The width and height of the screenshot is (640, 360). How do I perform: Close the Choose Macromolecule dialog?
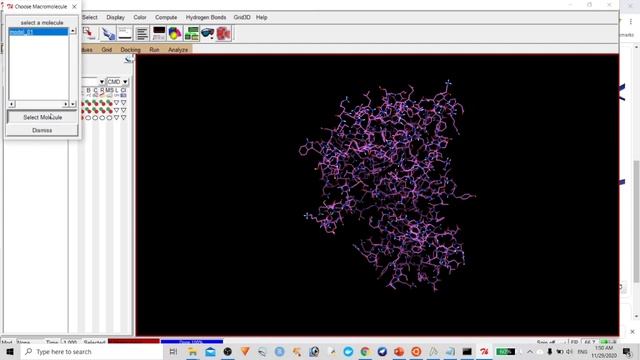click(x=74, y=7)
